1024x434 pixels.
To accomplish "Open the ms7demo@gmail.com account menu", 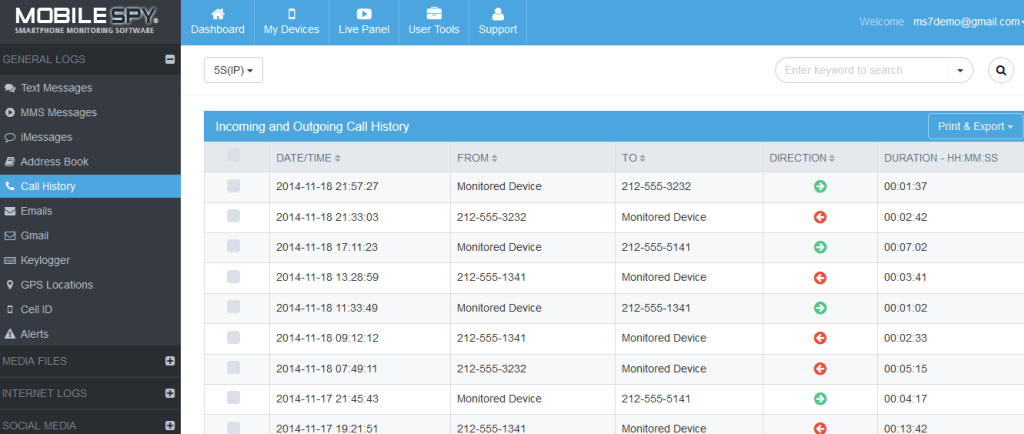I will (968, 22).
